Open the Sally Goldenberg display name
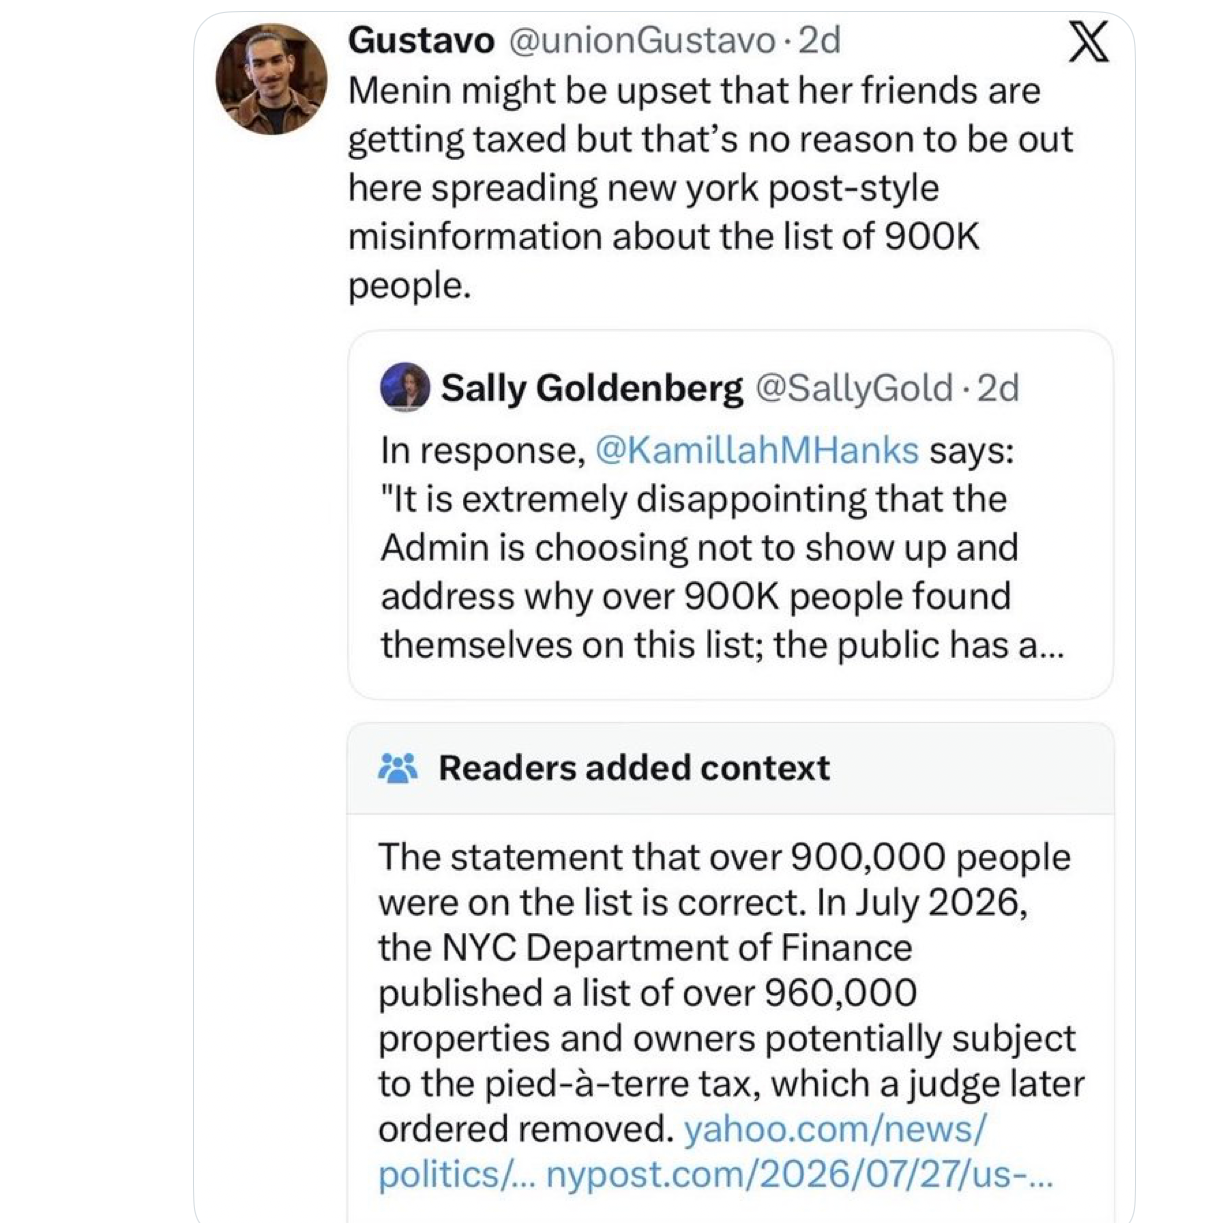1206x1223 pixels. click(x=592, y=388)
